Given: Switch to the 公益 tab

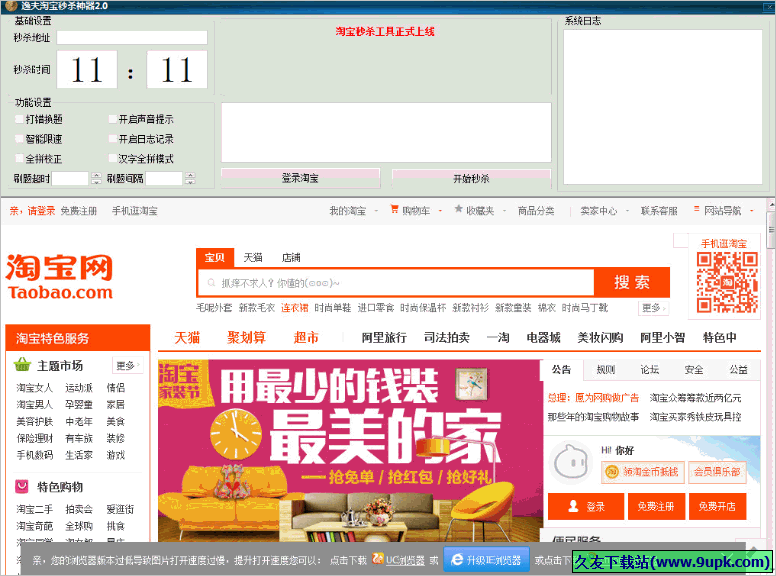Looking at the screenshot, I should point(738,369).
